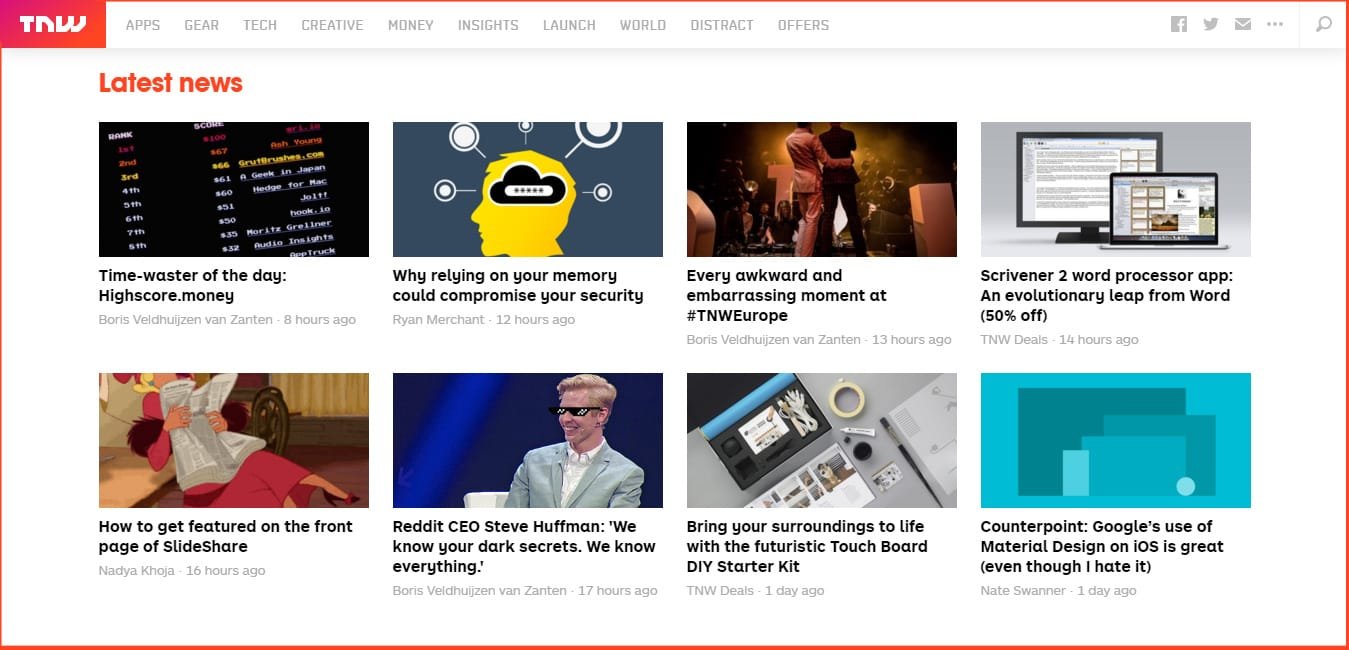Image resolution: width=1349 pixels, height=650 pixels.
Task: Open the WORLD section
Action: pyautogui.click(x=643, y=25)
